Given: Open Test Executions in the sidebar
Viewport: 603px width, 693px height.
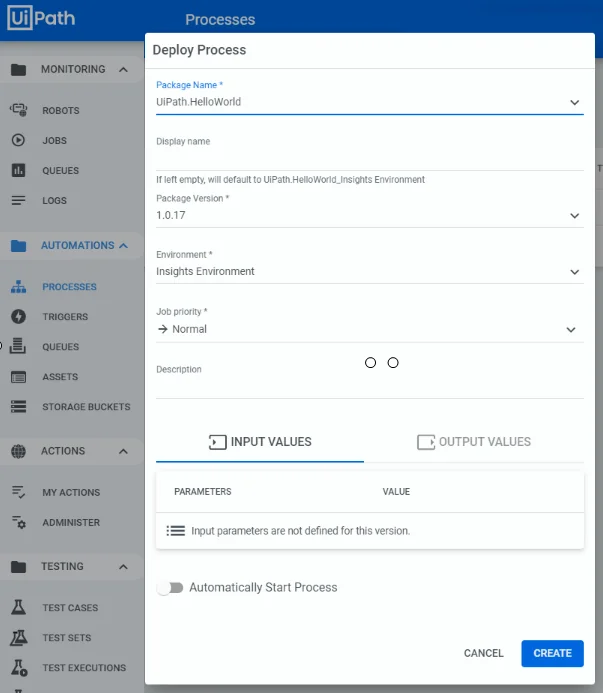Looking at the screenshot, I should pos(84,668).
